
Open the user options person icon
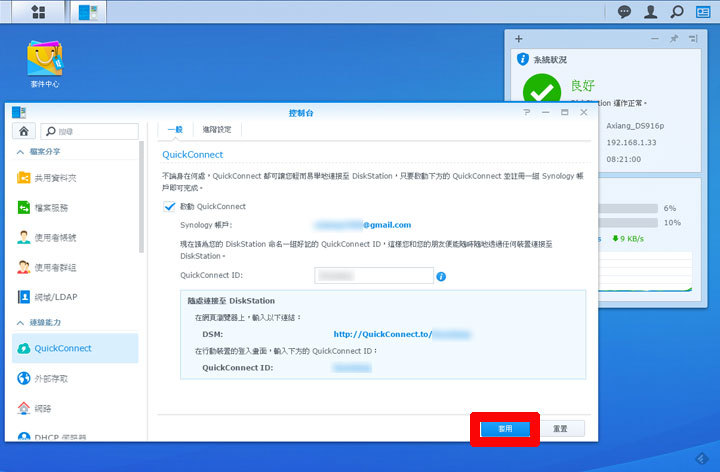pos(650,11)
